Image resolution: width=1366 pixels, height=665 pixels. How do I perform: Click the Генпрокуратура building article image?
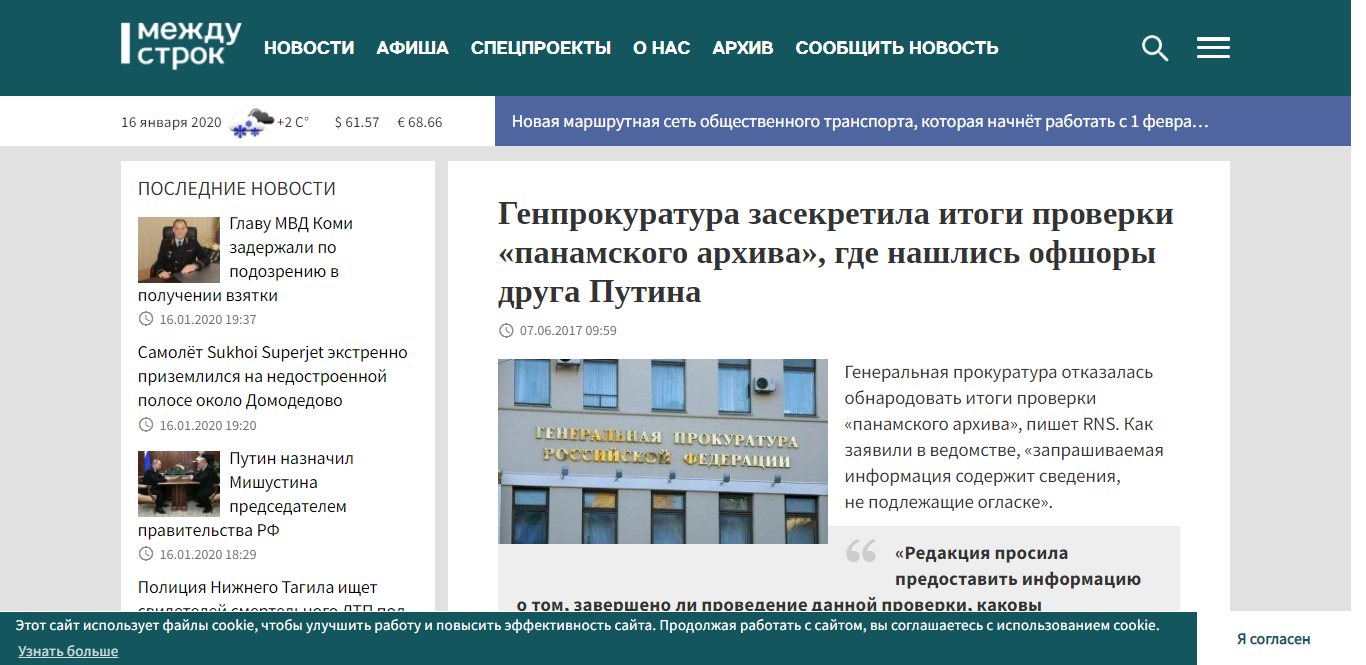click(x=663, y=451)
